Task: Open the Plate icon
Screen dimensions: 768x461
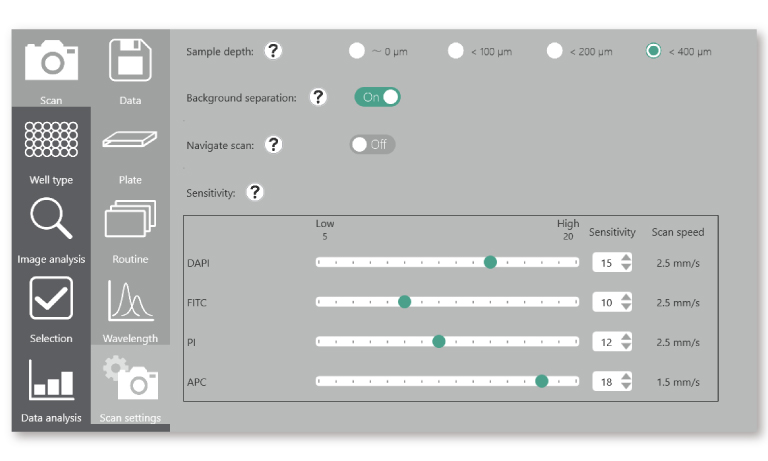Action: coord(130,142)
